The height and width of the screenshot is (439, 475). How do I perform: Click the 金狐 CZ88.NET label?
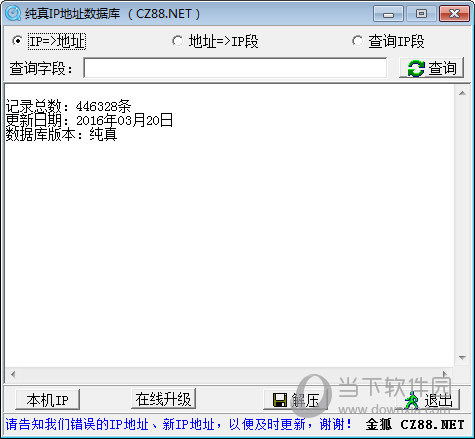(x=415, y=424)
